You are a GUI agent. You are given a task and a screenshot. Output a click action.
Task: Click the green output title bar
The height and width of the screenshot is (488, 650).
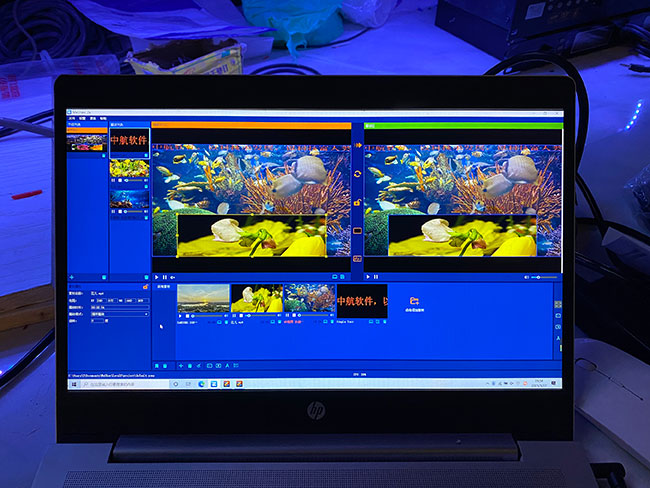click(x=461, y=126)
